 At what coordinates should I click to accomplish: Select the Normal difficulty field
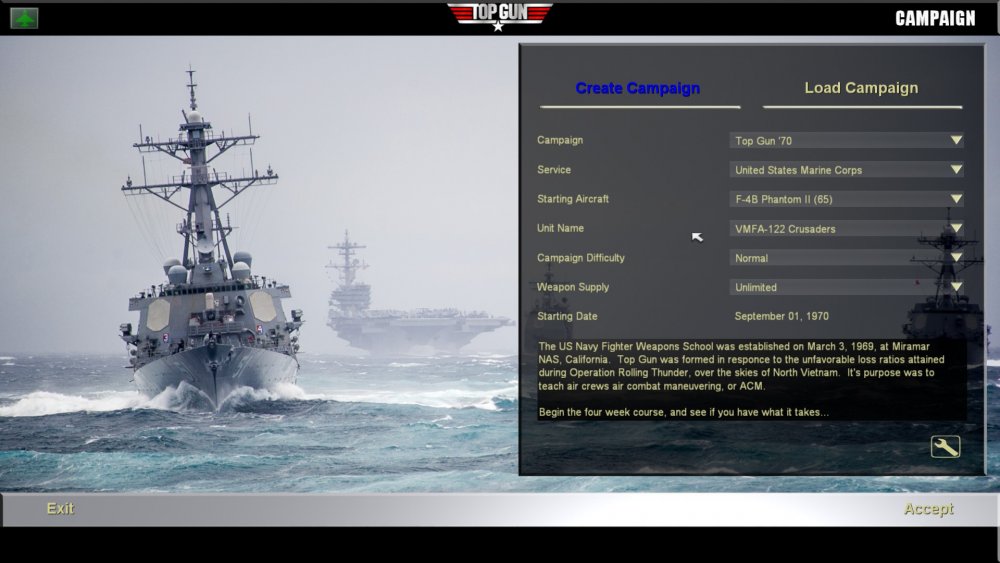click(x=846, y=258)
